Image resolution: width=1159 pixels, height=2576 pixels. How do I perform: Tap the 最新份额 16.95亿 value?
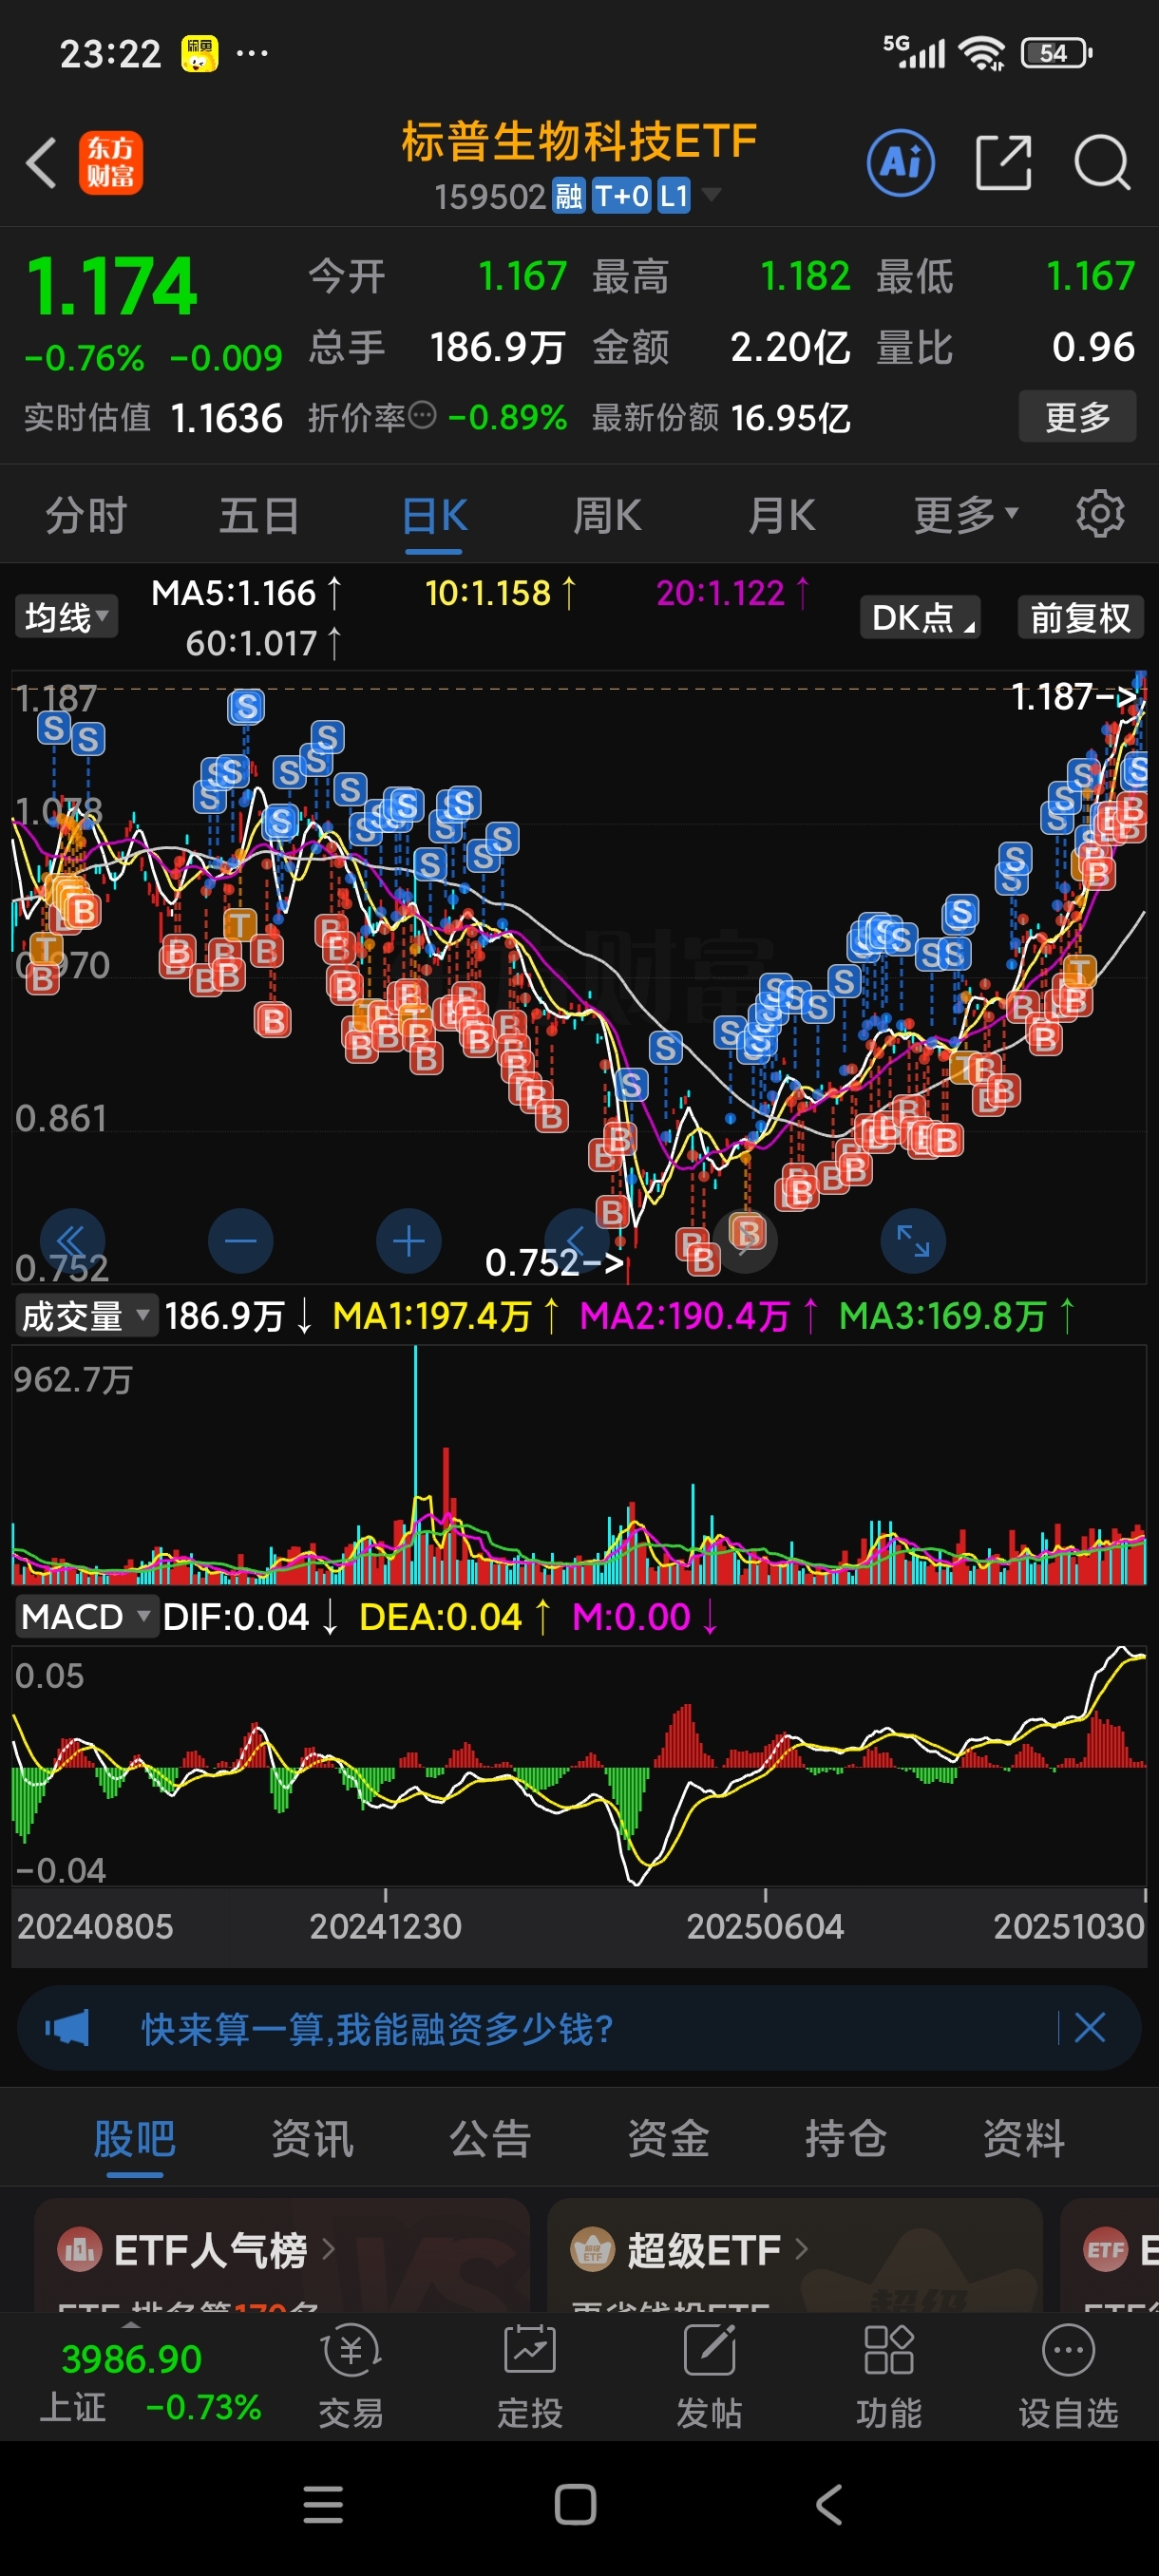pos(790,417)
